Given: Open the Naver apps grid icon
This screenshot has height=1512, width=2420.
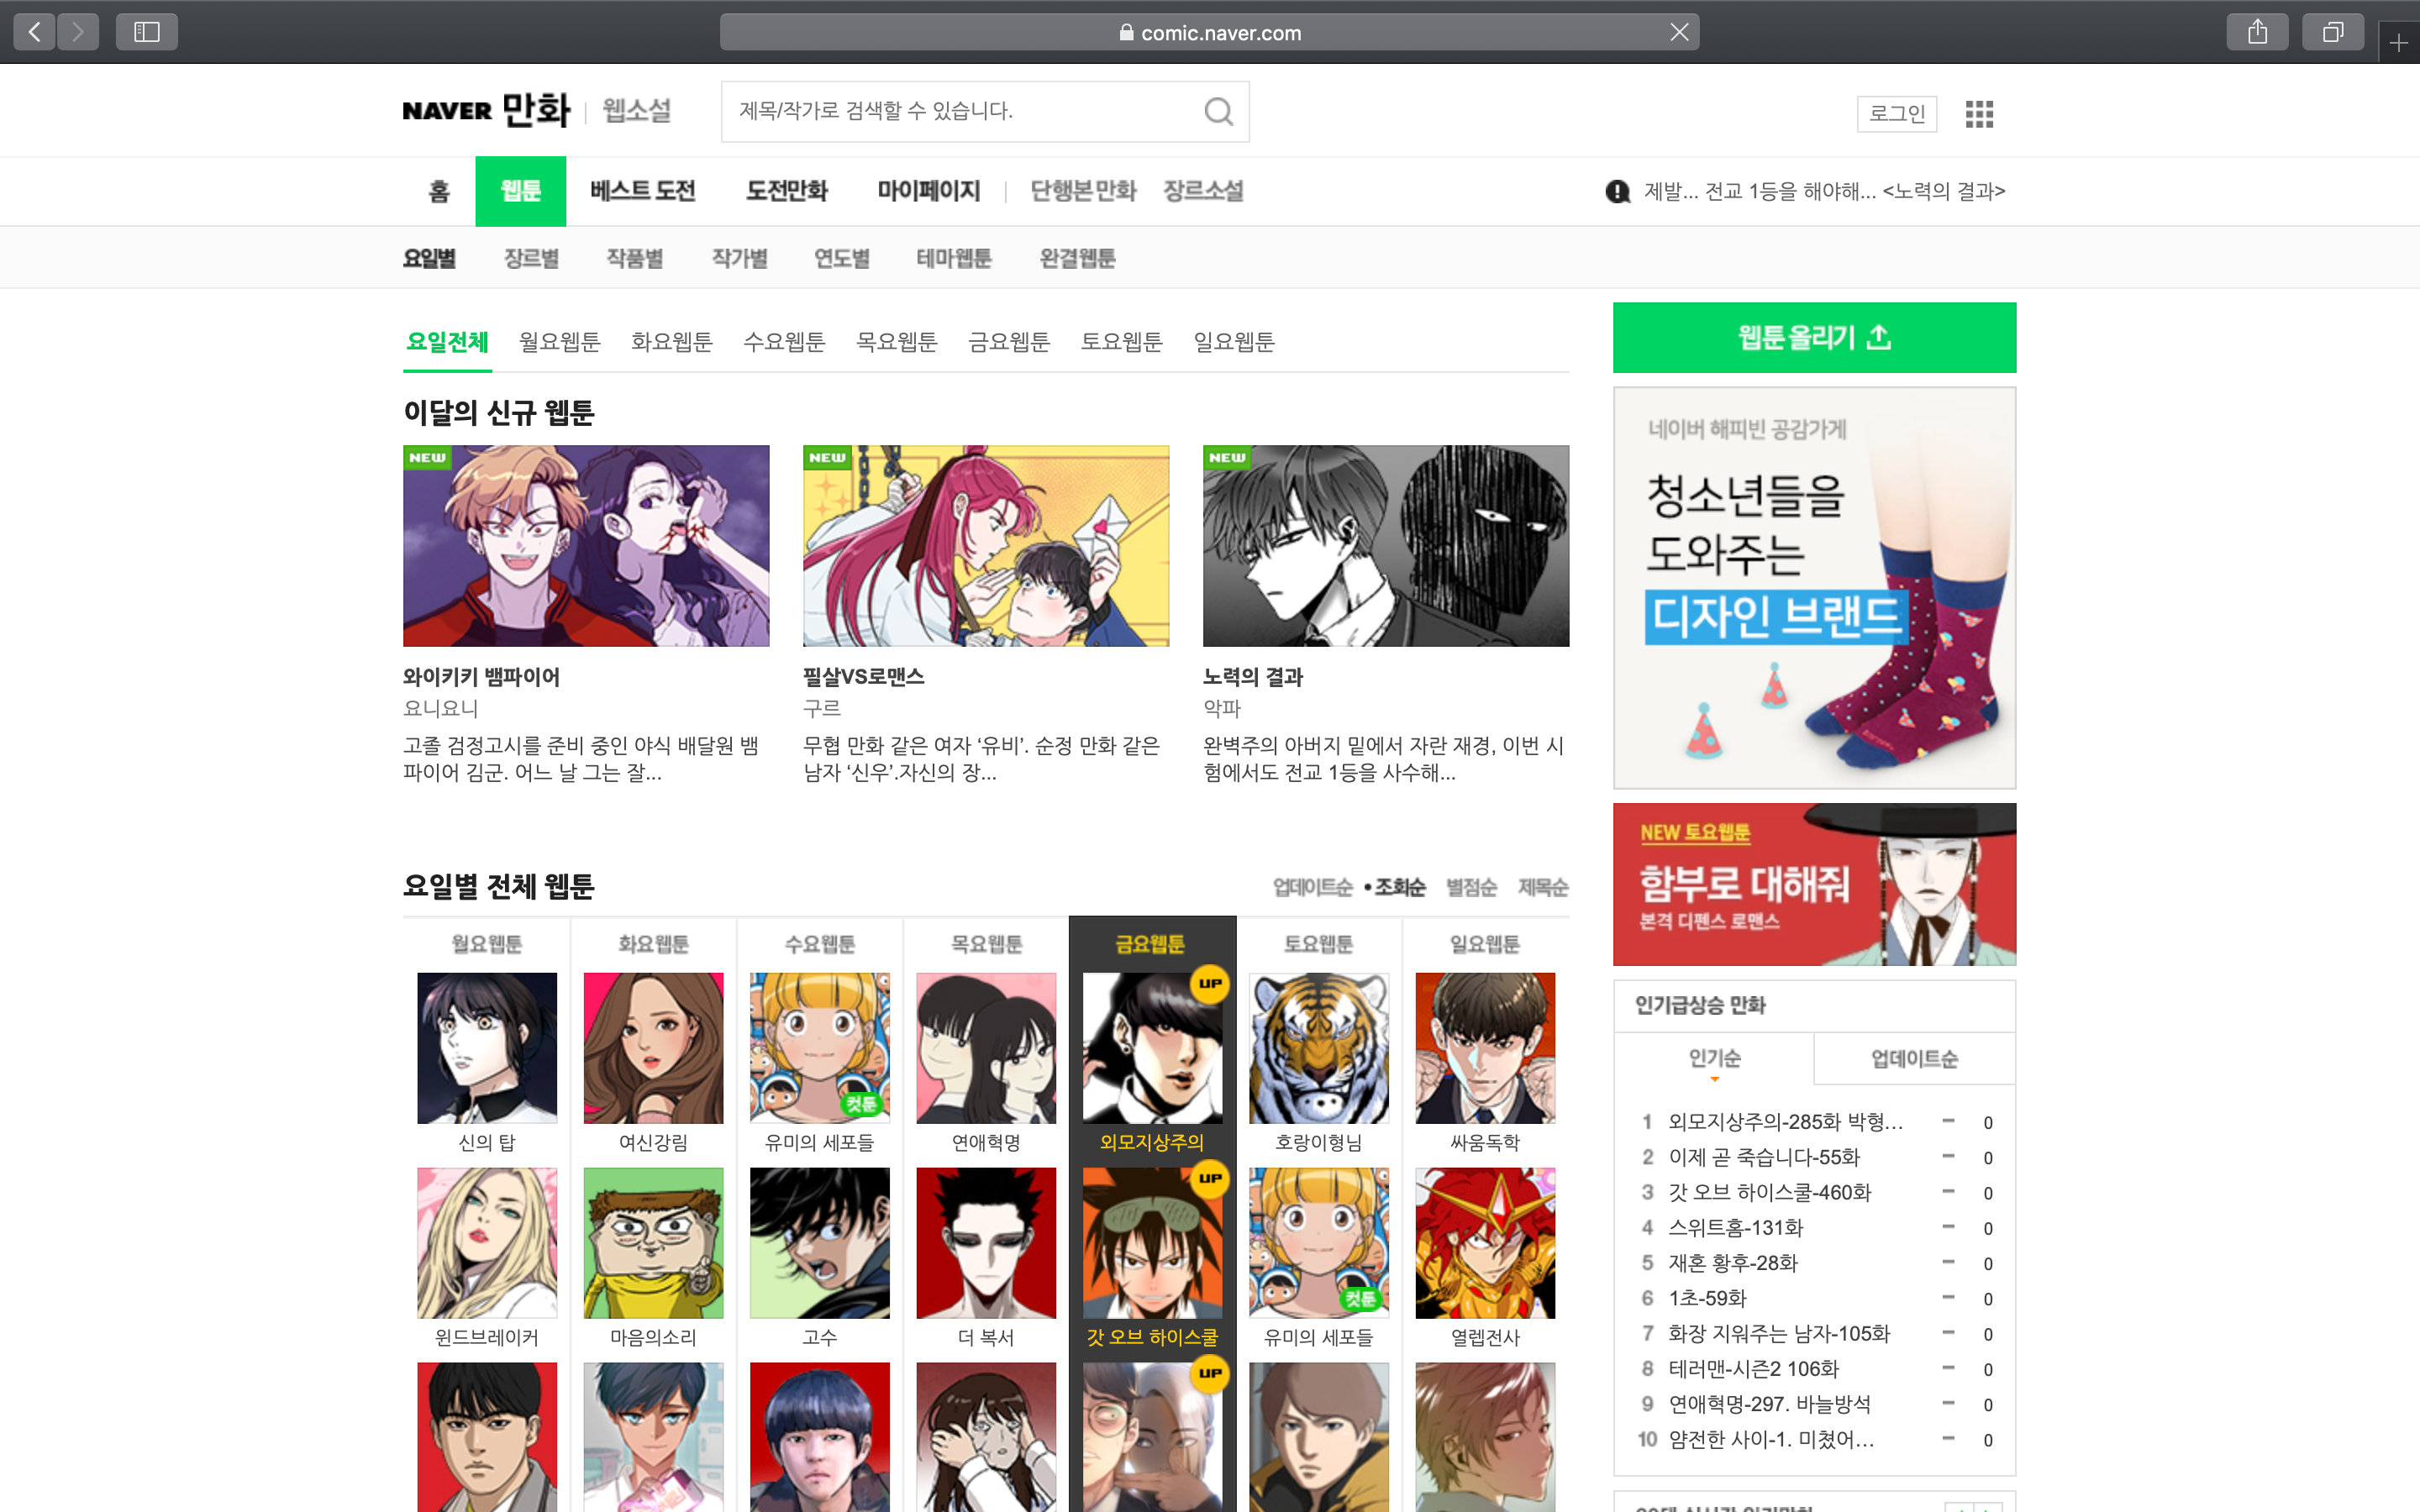Looking at the screenshot, I should pos(1978,114).
